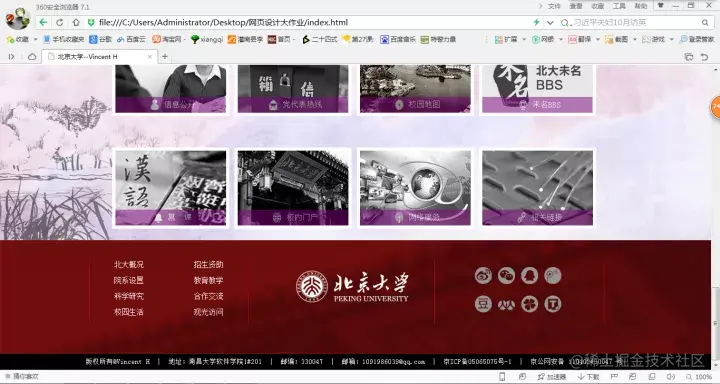Click the 北大概况 footer link
The width and height of the screenshot is (720, 384).
[x=129, y=265]
